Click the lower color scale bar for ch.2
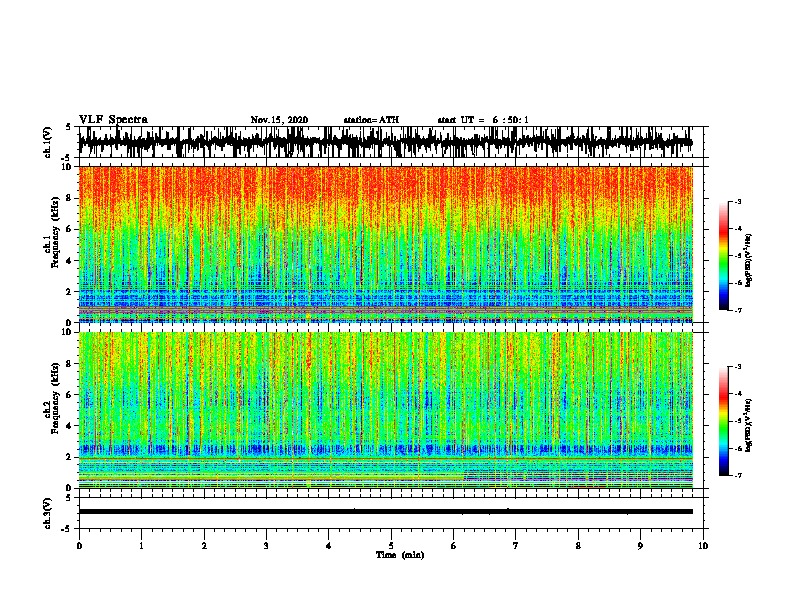 pos(724,421)
